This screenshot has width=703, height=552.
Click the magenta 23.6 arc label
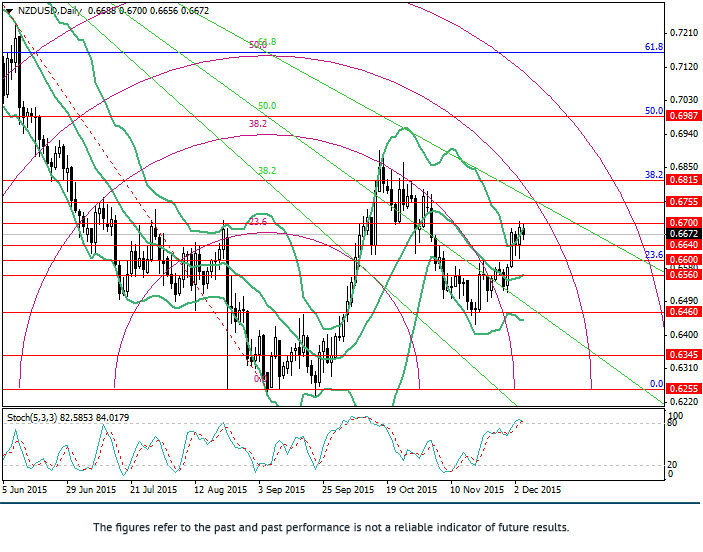point(258,222)
